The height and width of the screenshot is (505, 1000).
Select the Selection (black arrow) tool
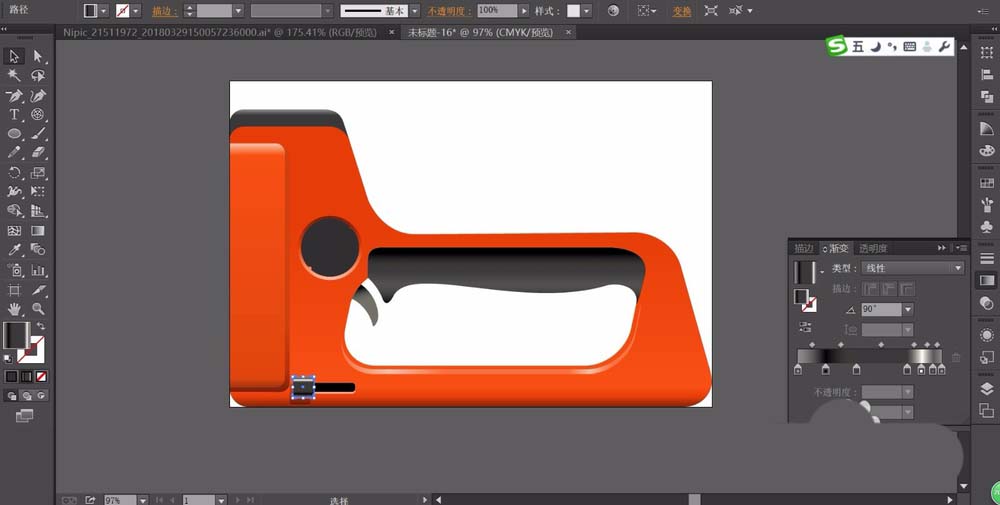[14, 57]
